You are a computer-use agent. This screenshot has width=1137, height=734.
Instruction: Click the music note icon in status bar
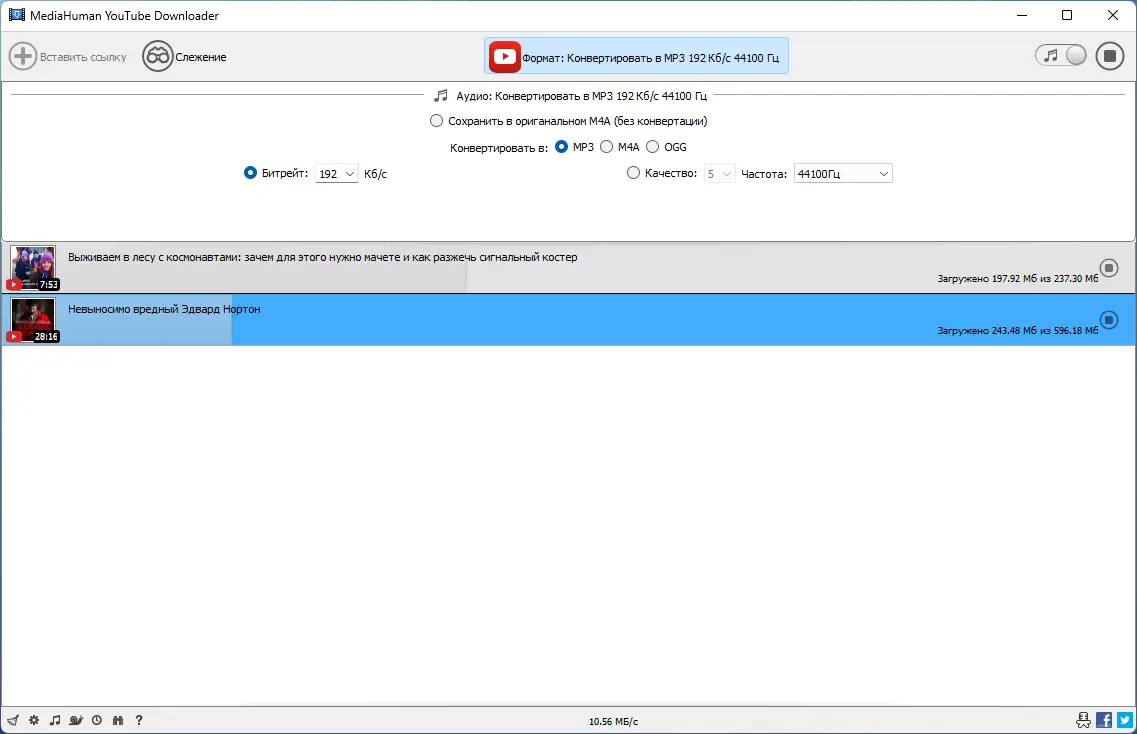55,720
